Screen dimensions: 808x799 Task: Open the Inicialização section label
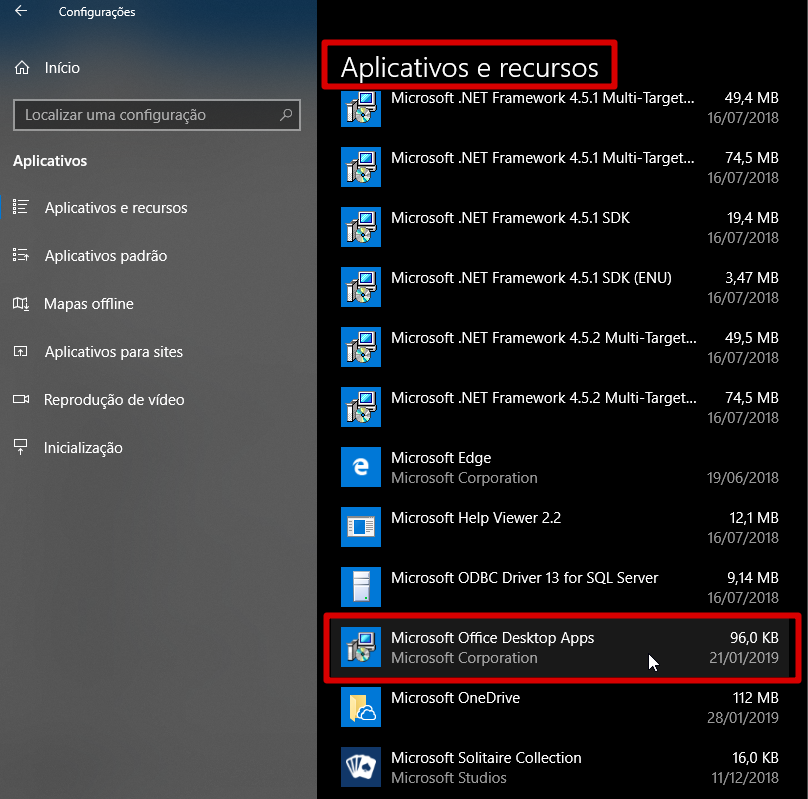83,448
